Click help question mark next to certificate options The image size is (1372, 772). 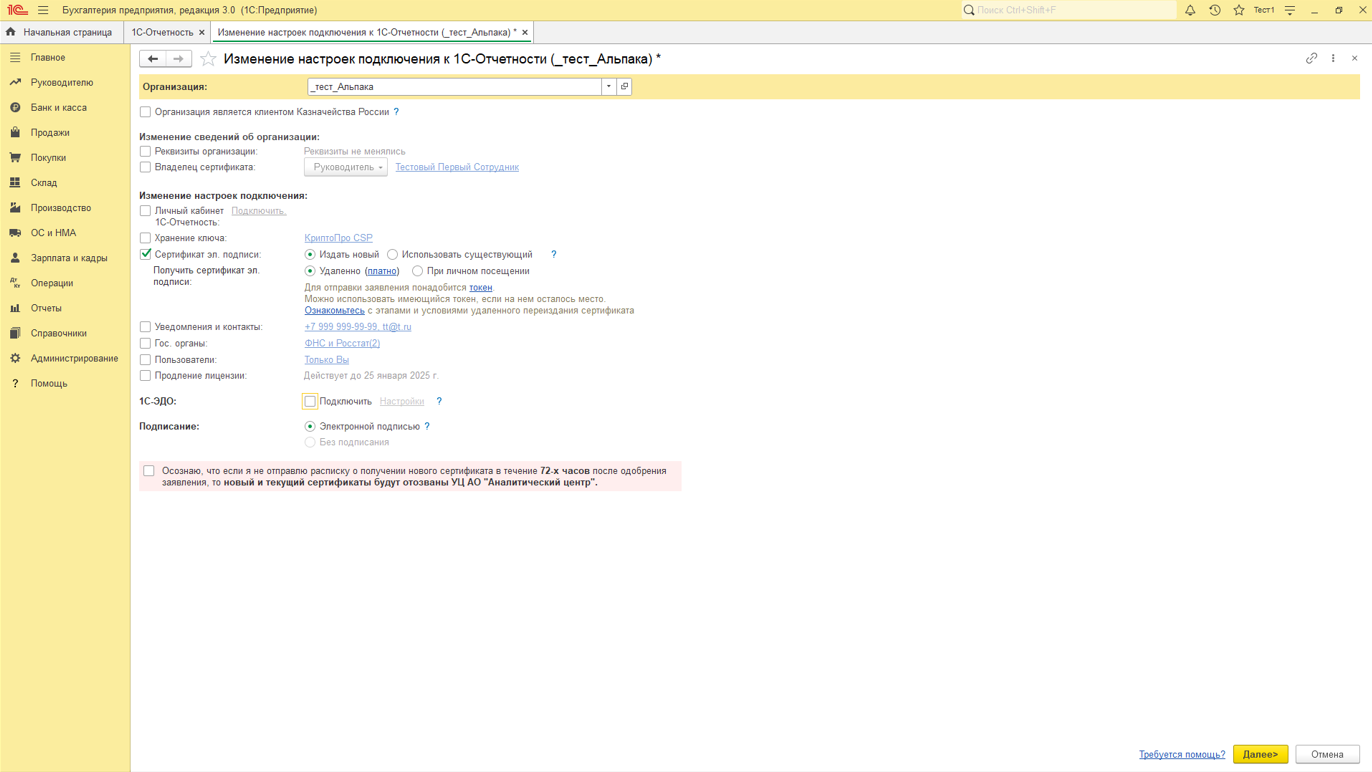point(554,255)
